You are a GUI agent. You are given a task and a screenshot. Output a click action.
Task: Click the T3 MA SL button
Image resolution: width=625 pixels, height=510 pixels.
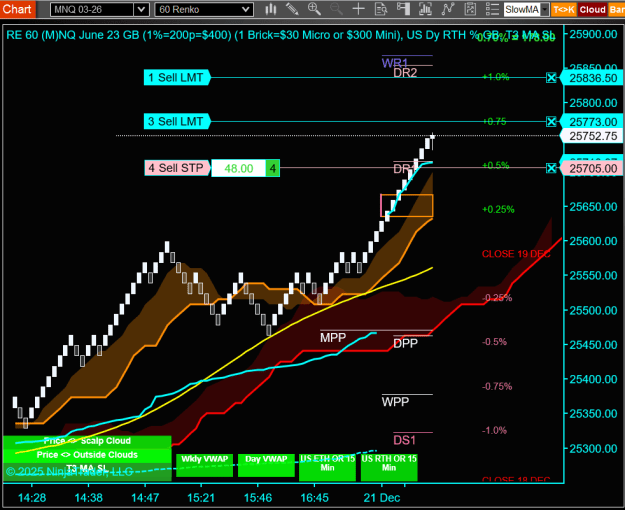pos(87,471)
